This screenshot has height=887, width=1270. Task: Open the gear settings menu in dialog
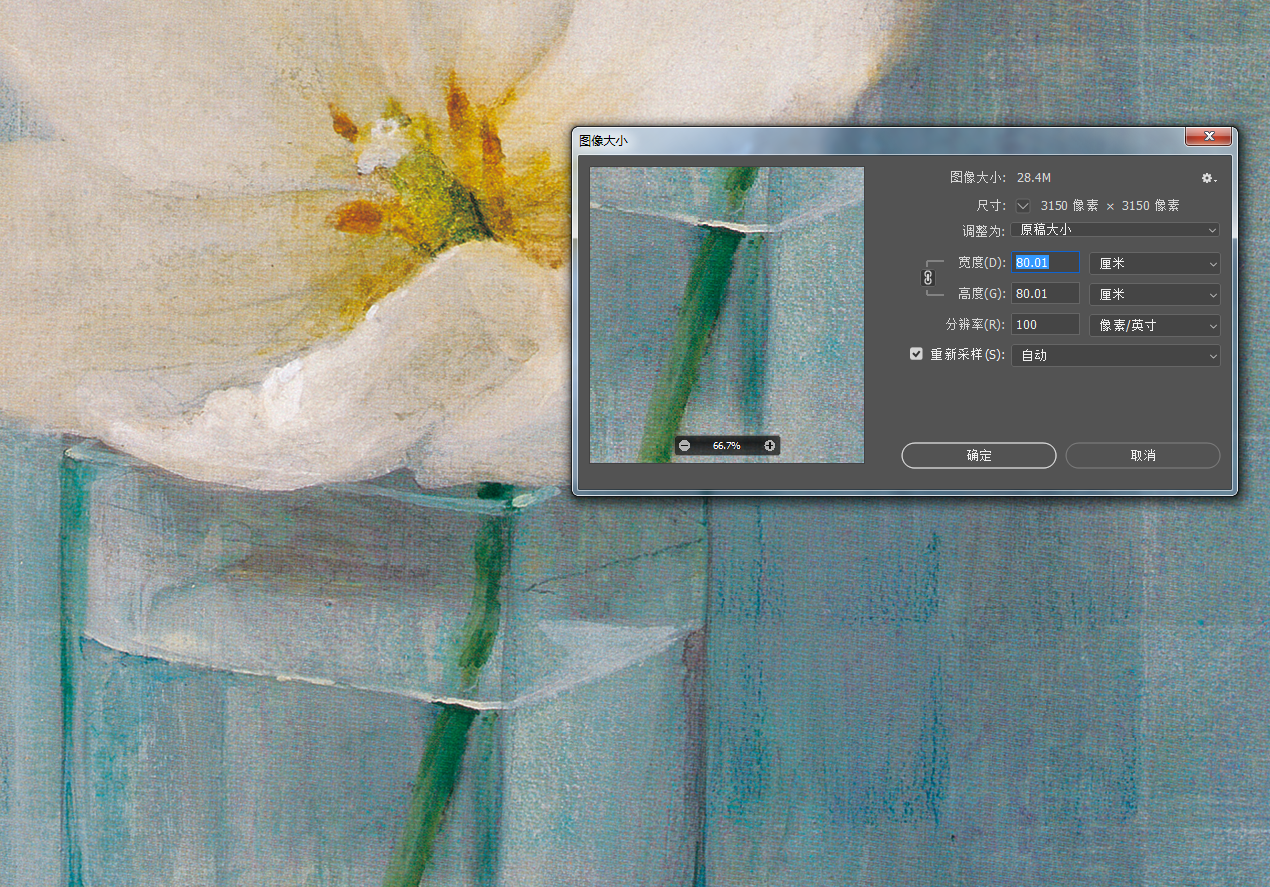(x=1208, y=178)
